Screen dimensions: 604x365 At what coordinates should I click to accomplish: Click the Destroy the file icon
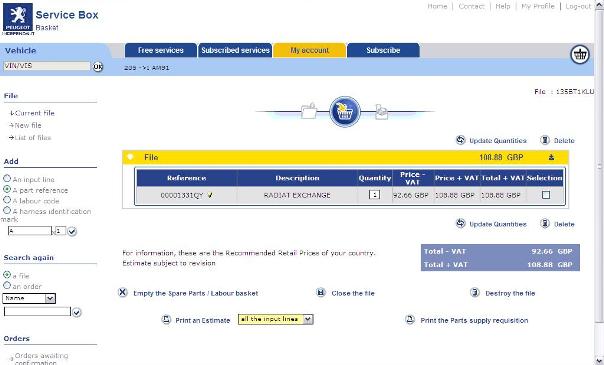pyautogui.click(x=475, y=293)
